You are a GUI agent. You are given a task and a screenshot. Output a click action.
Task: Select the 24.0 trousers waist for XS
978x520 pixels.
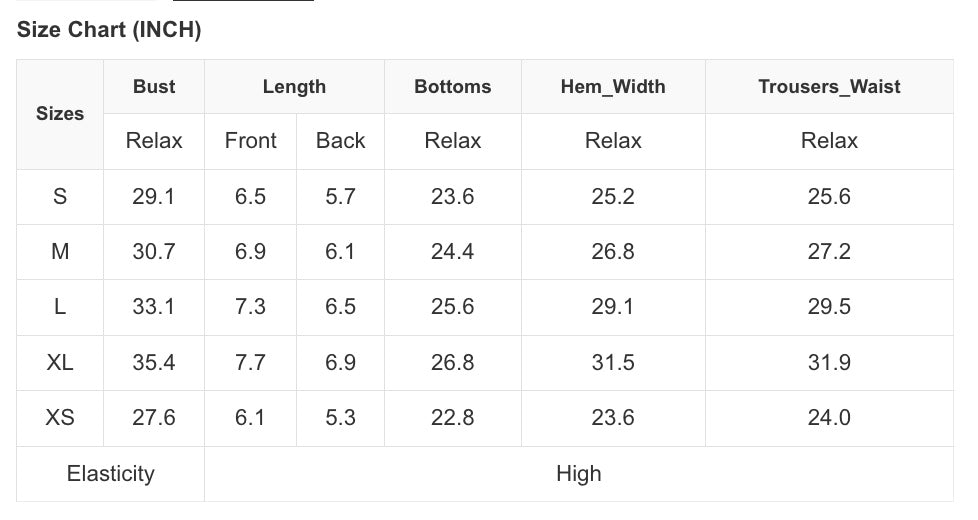tap(829, 417)
